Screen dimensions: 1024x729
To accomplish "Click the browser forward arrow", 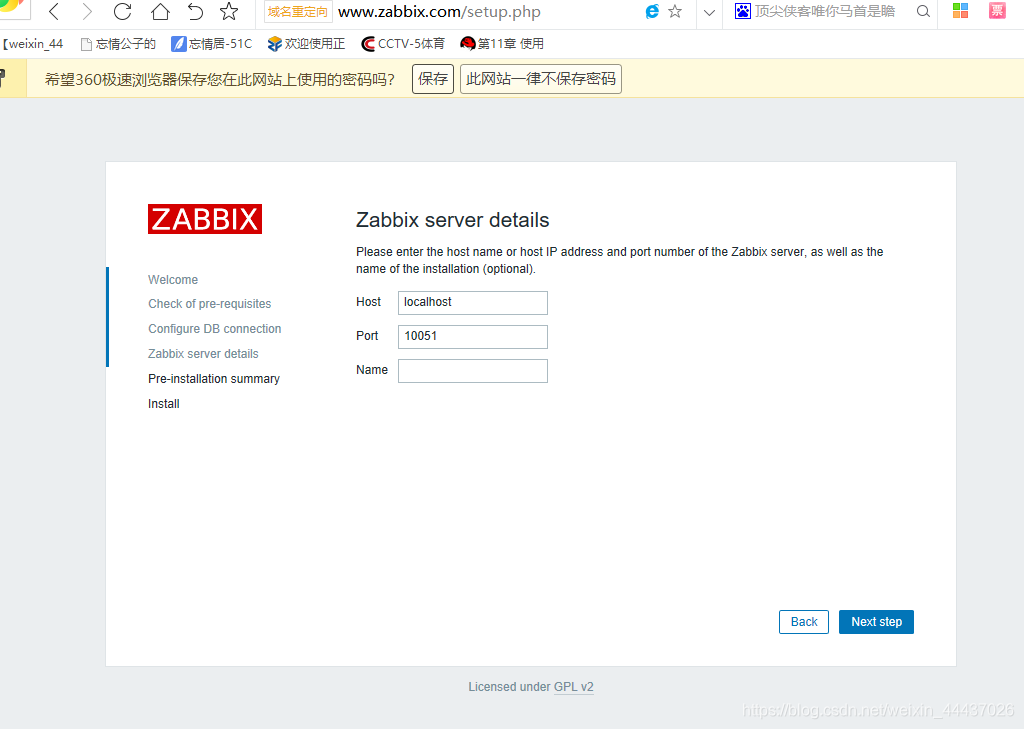I will (88, 11).
